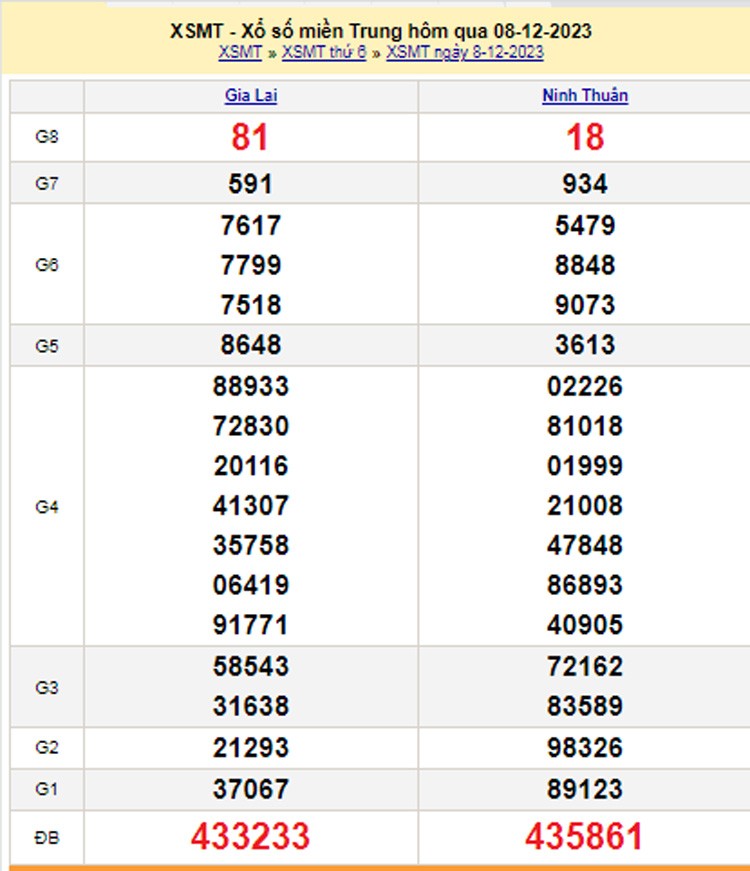
Task: Click the page title XSMT hôm qua 08-12-2023
Action: click(381, 31)
